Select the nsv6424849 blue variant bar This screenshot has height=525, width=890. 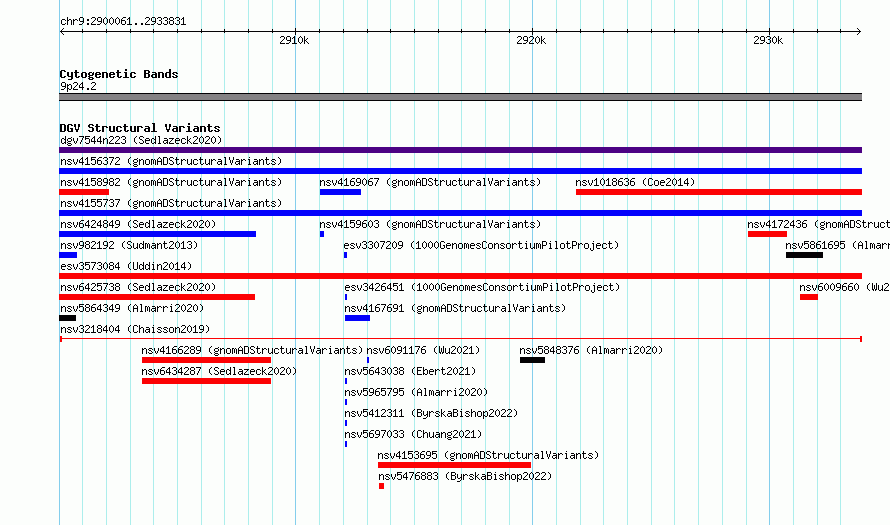[157, 234]
